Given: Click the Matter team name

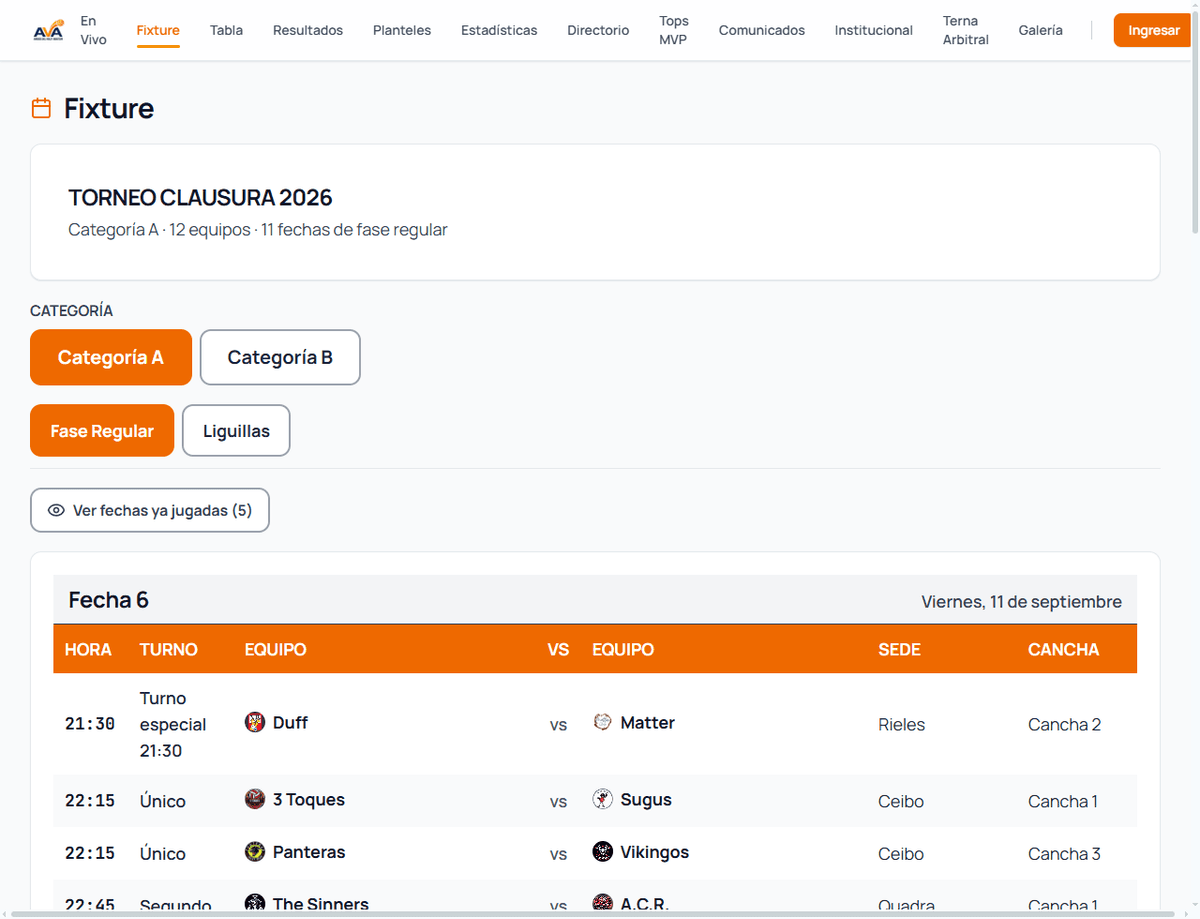Looking at the screenshot, I should [x=648, y=722].
